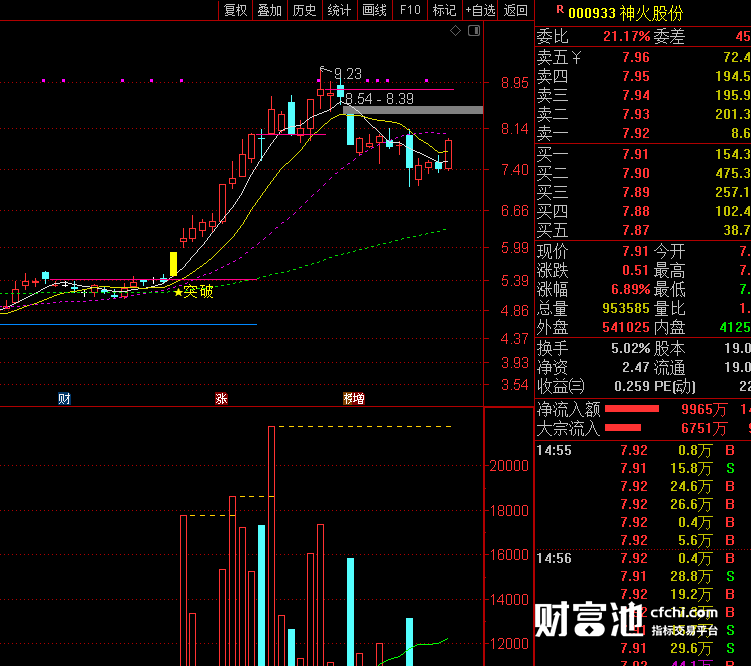The width and height of the screenshot is (751, 666).
Task: Click buy-four price 7.88
Action: (x=636, y=211)
